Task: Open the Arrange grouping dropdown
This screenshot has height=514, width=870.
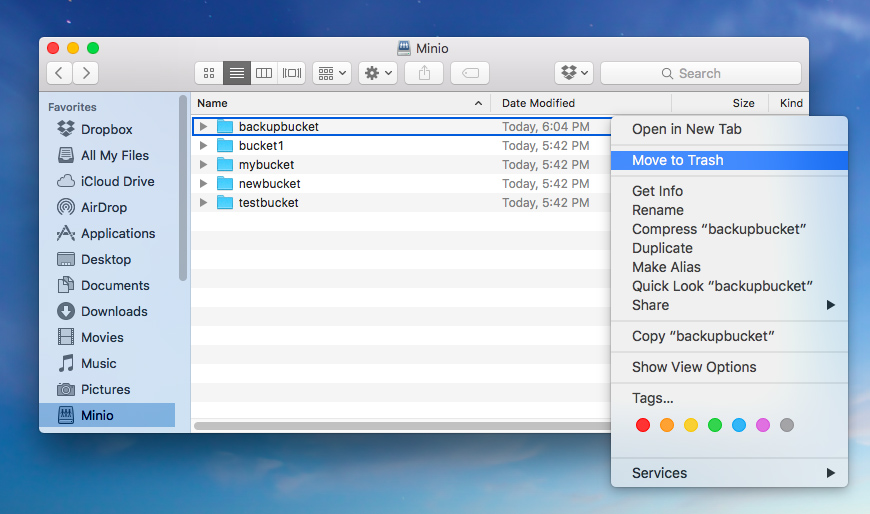Action: click(x=331, y=73)
